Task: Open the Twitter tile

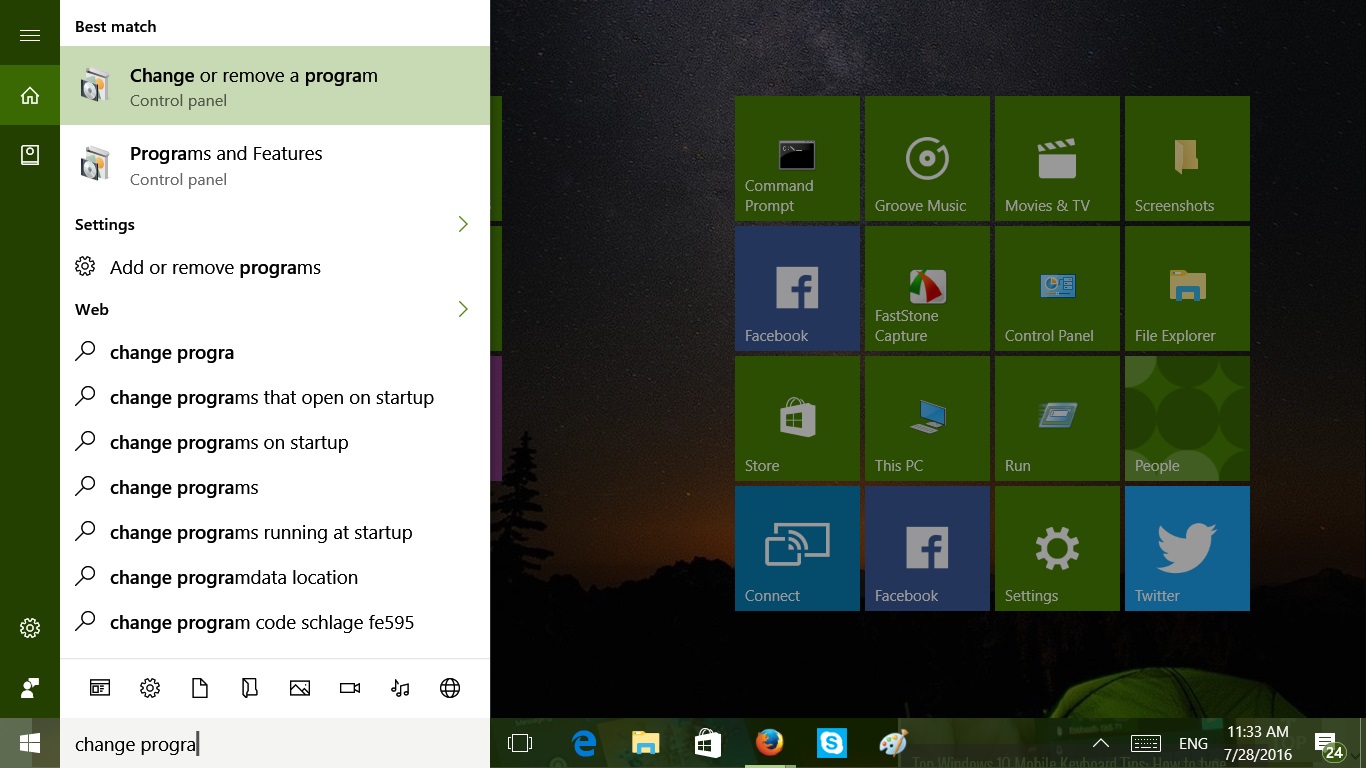Action: pyautogui.click(x=1187, y=548)
